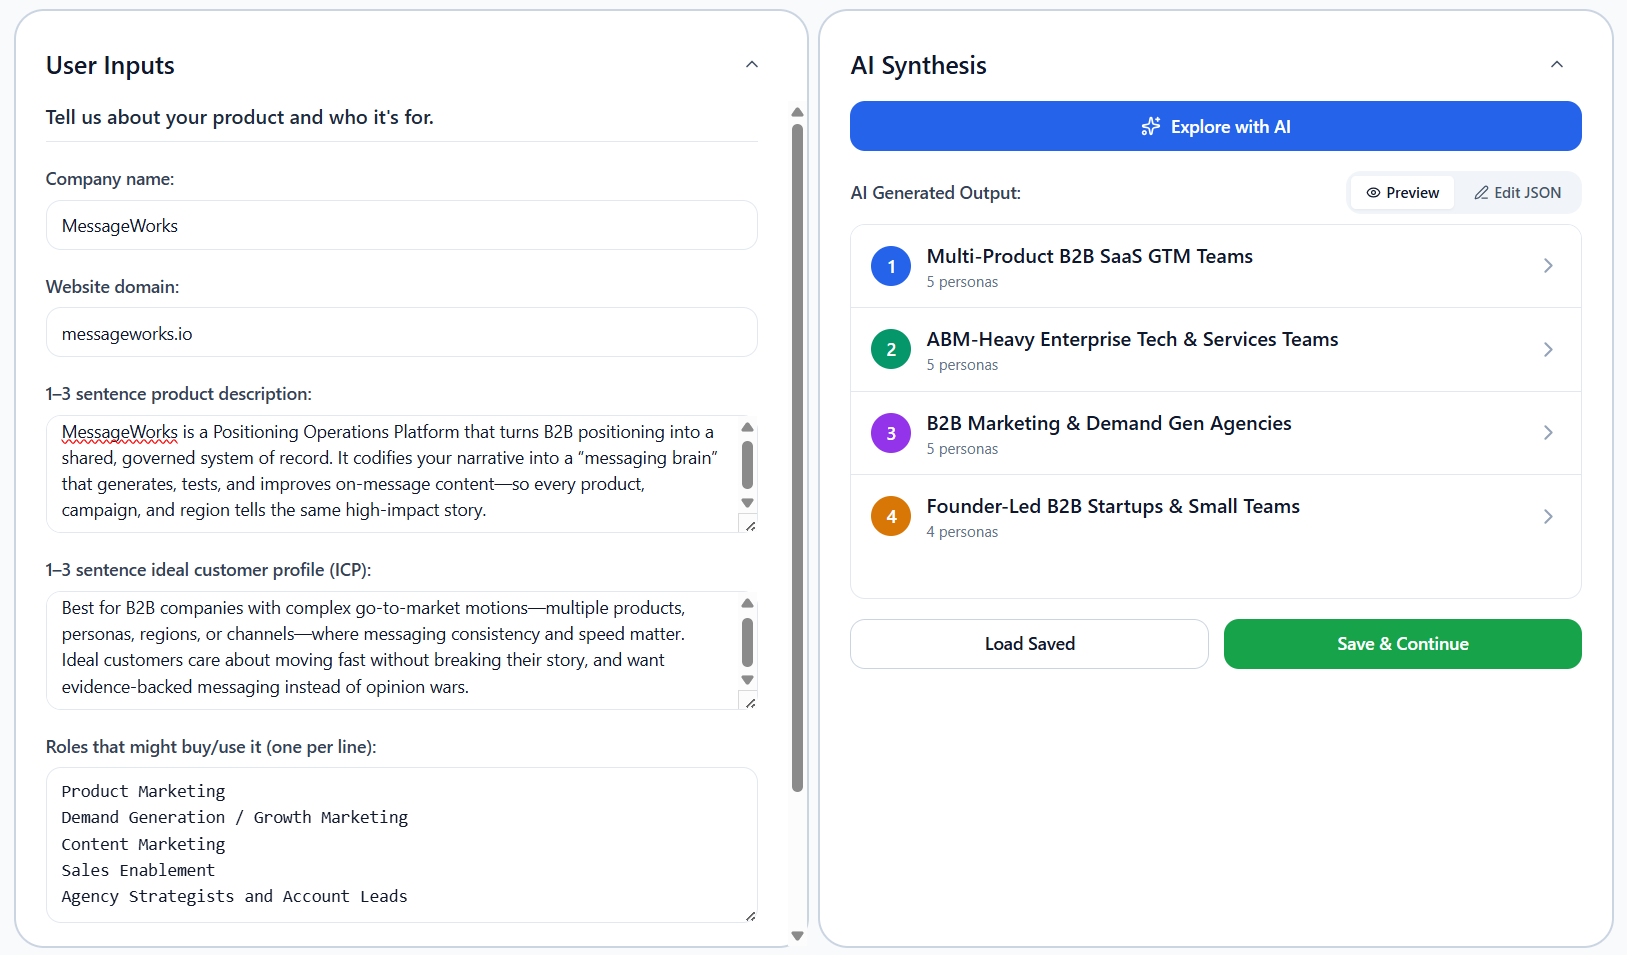Collapse the AI Synthesis panel chevron

(1557, 65)
